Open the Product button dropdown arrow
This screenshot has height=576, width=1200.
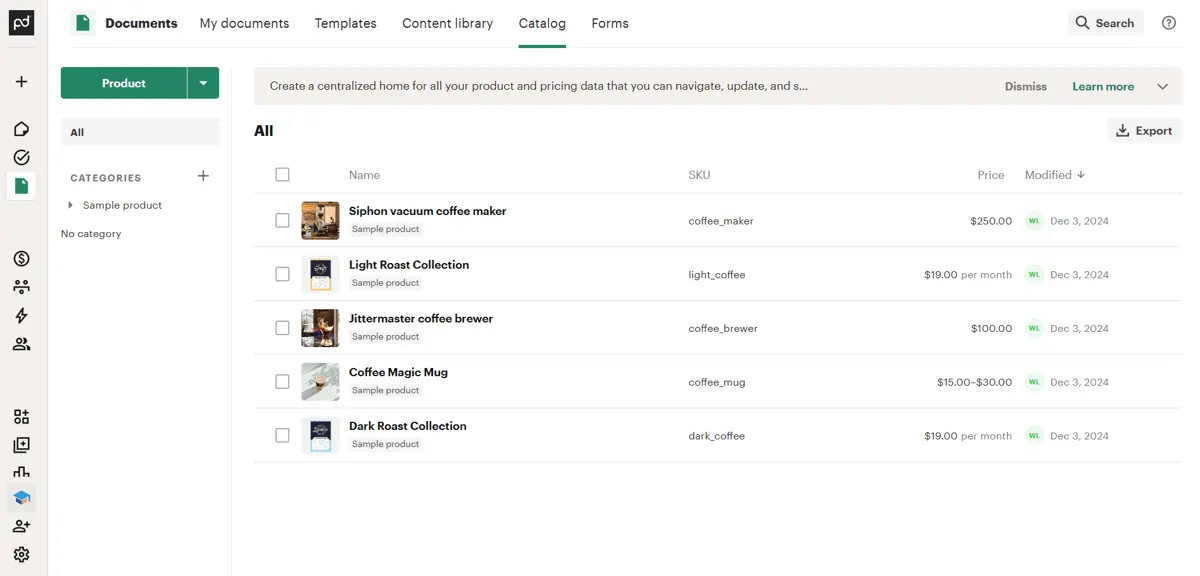pos(203,83)
